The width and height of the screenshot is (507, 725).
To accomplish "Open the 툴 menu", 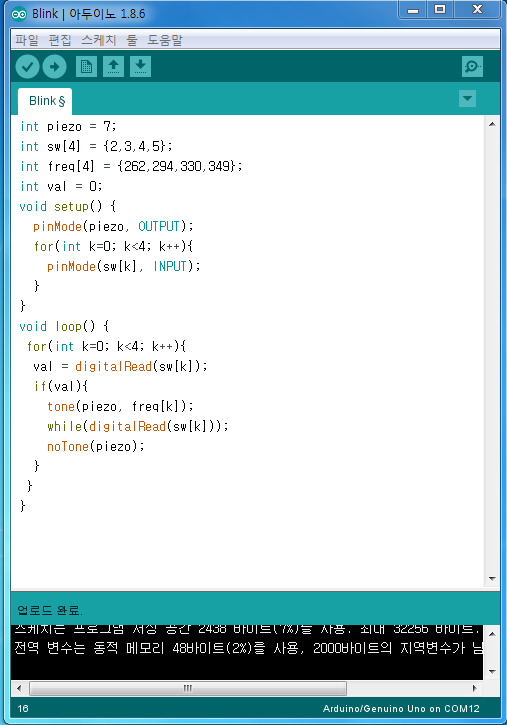I will click(132, 40).
